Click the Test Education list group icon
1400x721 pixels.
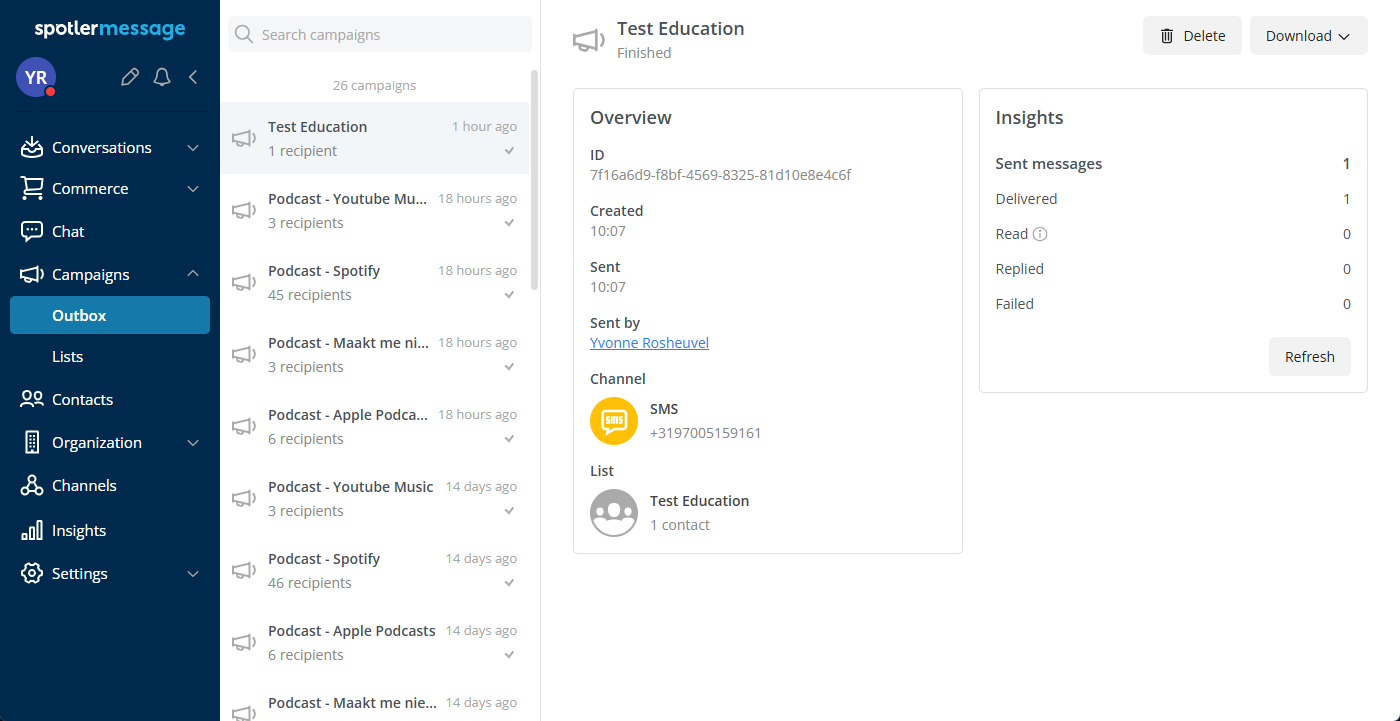(614, 513)
